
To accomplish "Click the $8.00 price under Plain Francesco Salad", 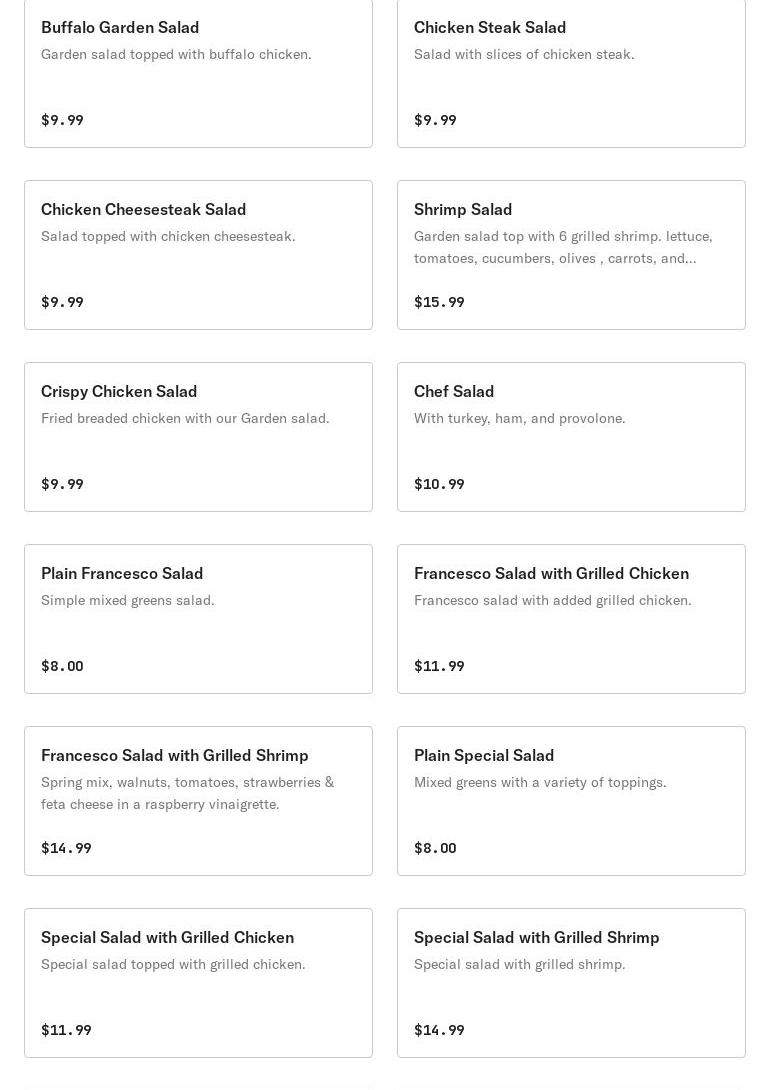I will point(62,666).
